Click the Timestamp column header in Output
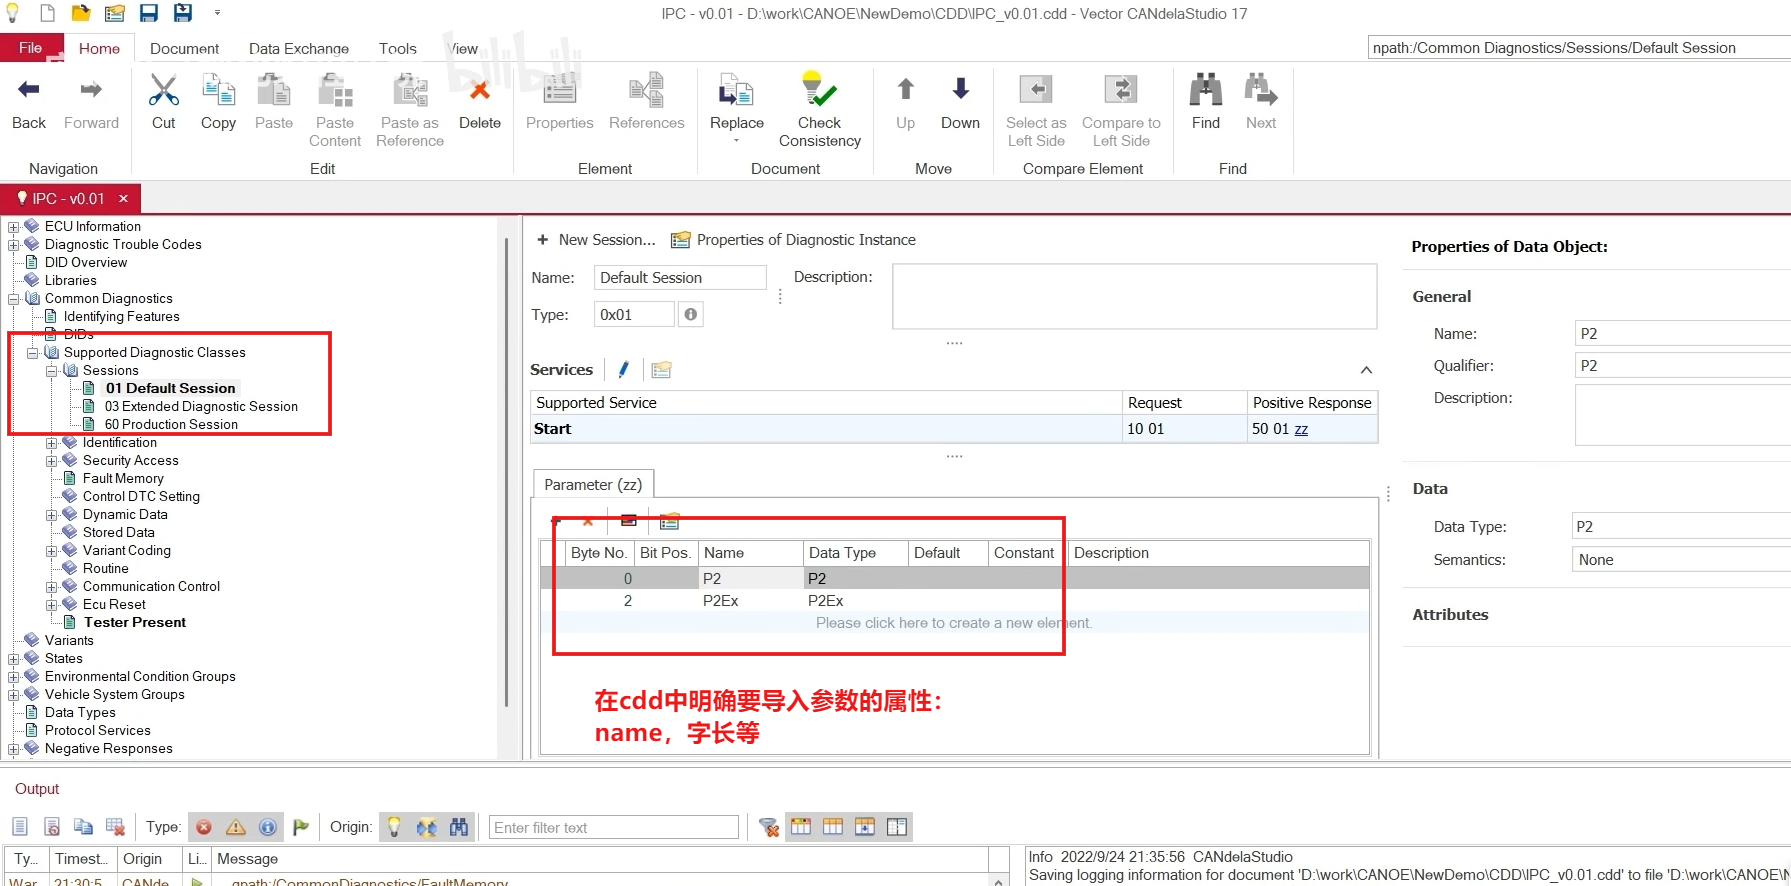Screen dimensions: 1791x886 tap(81, 859)
